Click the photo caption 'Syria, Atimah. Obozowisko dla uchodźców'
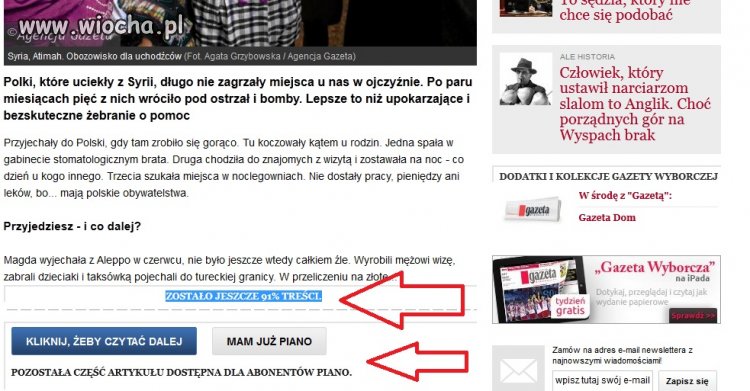 [95, 56]
